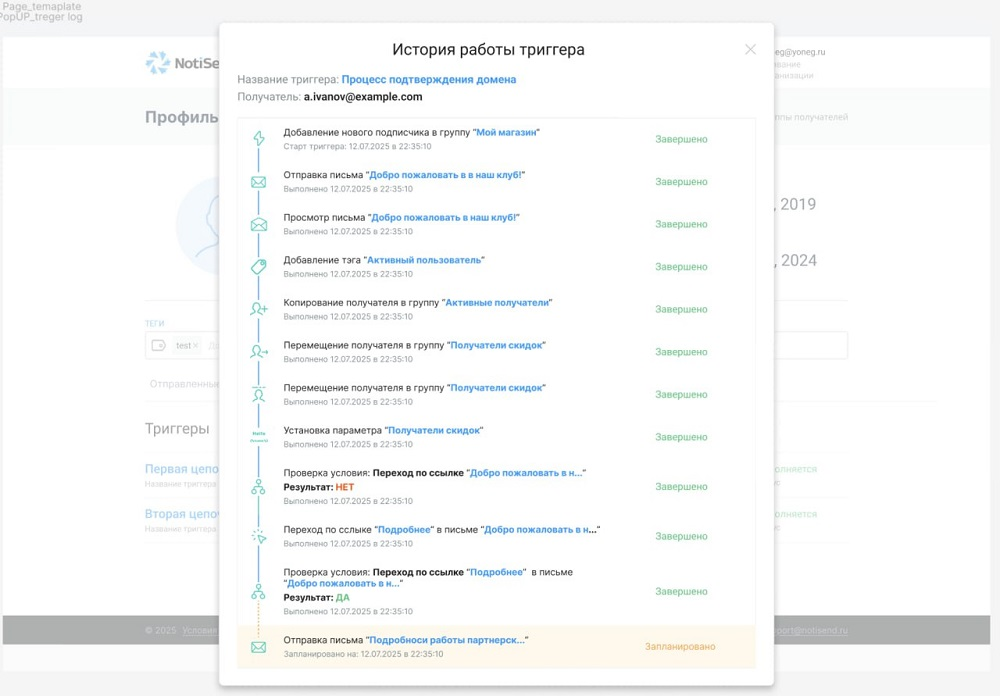Screen dimensions: 1000x696
Task: Click the branch icon beside Результат: НЕТ
Action: point(258,487)
